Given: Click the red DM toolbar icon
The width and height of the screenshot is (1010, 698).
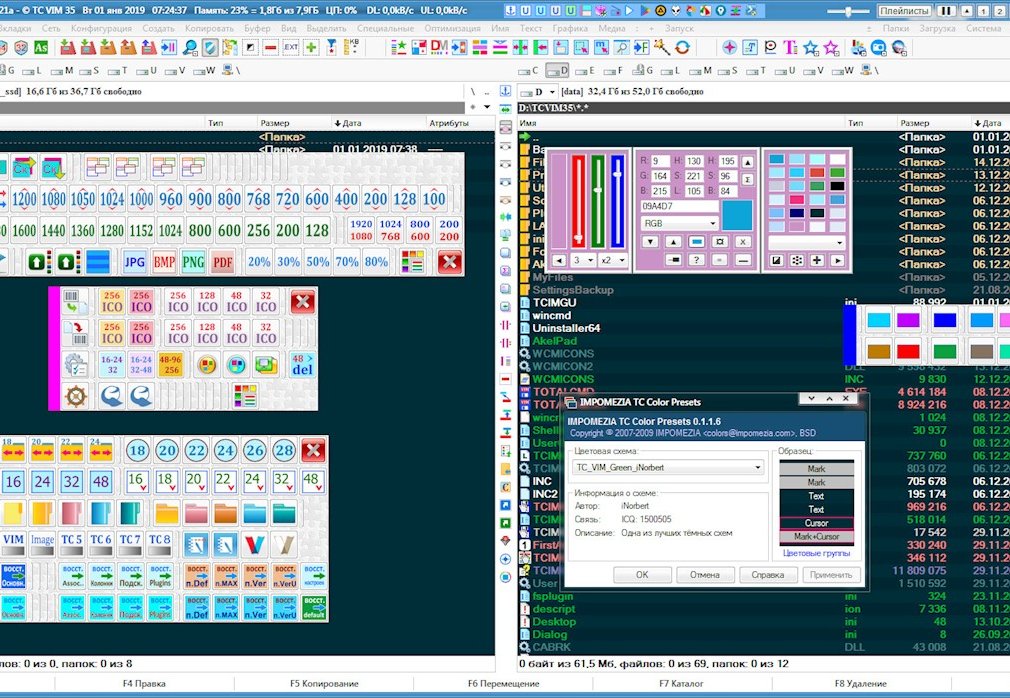Looking at the screenshot, I should [439, 47].
